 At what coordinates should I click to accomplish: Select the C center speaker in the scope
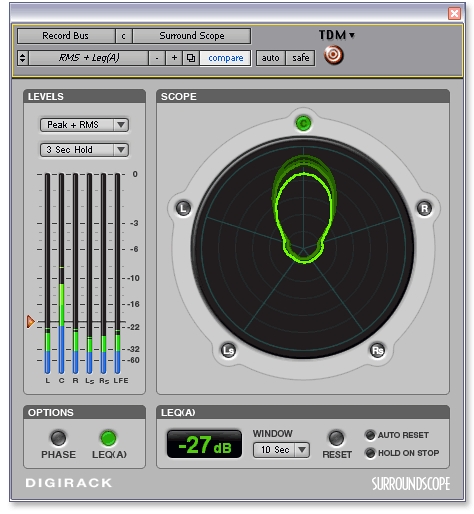[x=303, y=123]
